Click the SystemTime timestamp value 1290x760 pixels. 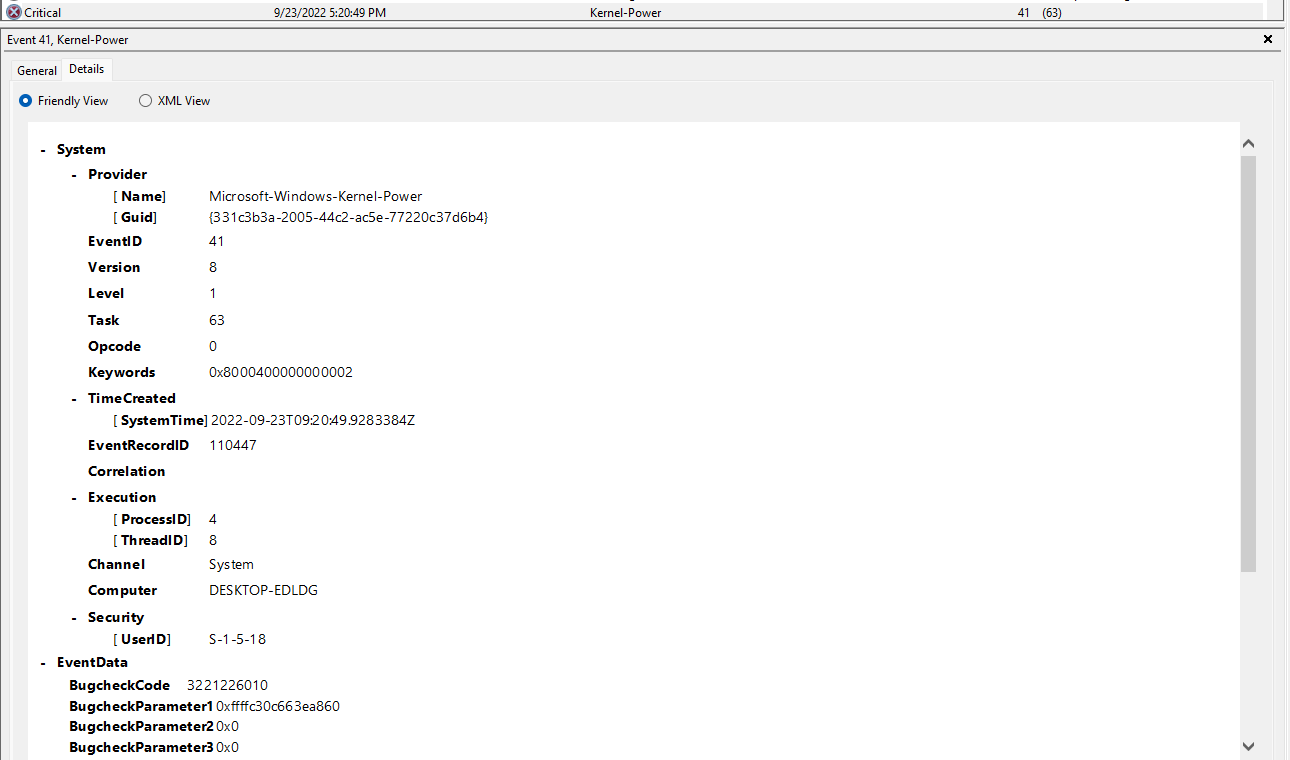[x=313, y=421]
